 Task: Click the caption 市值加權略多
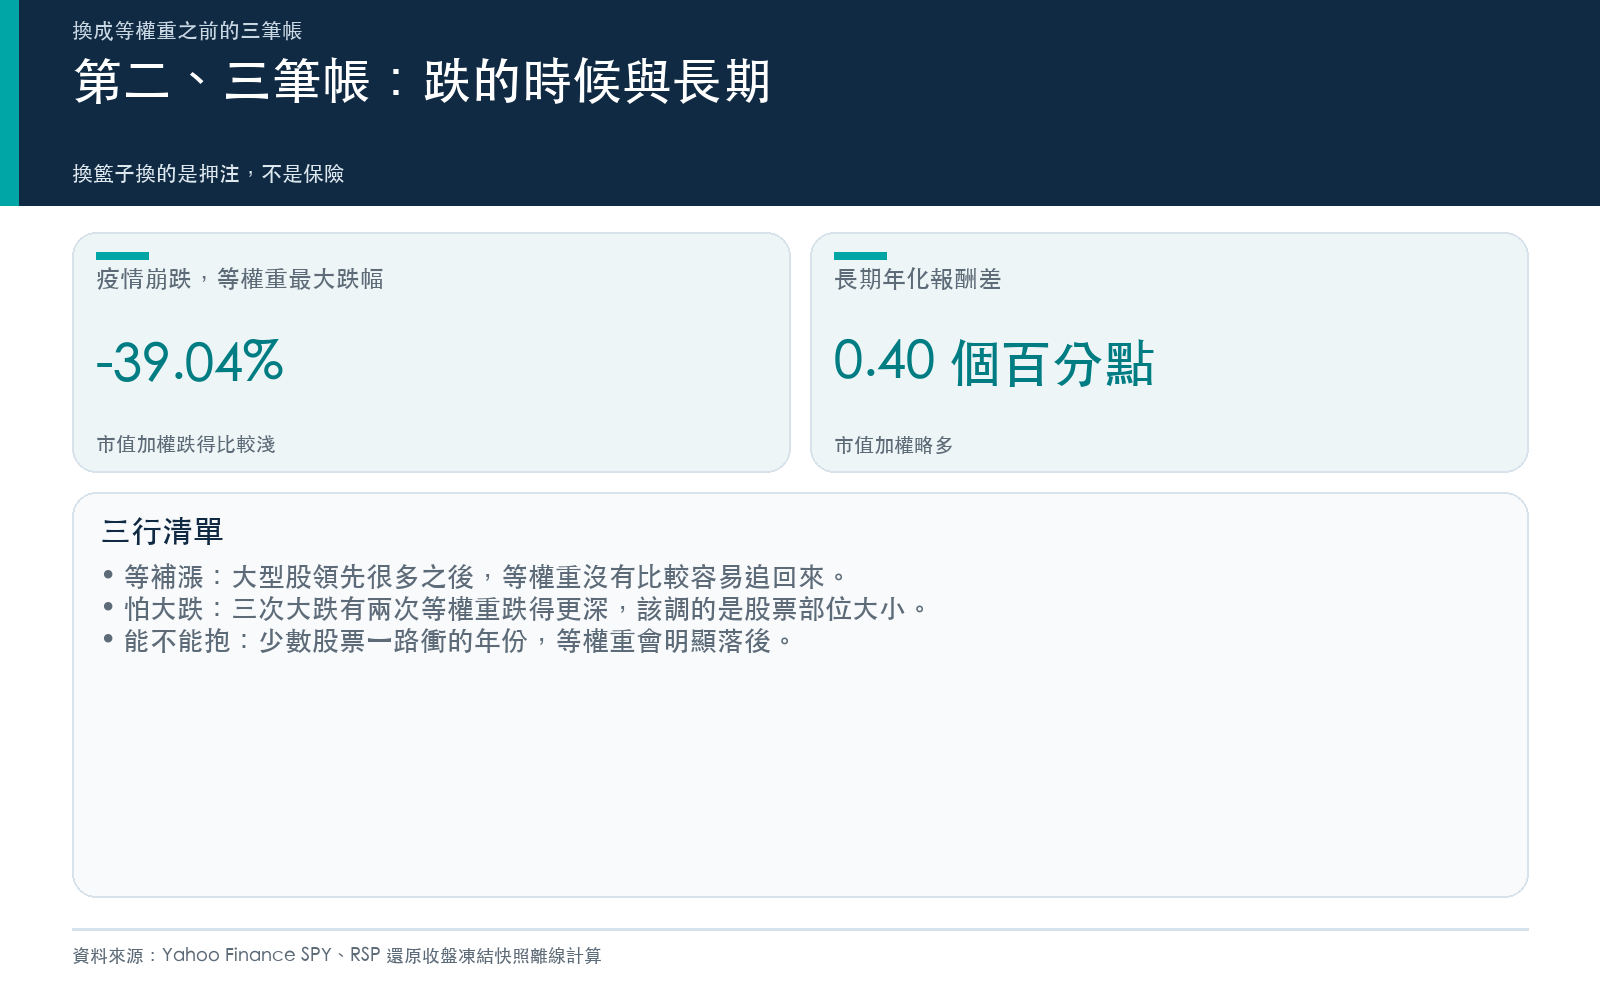pos(894,445)
